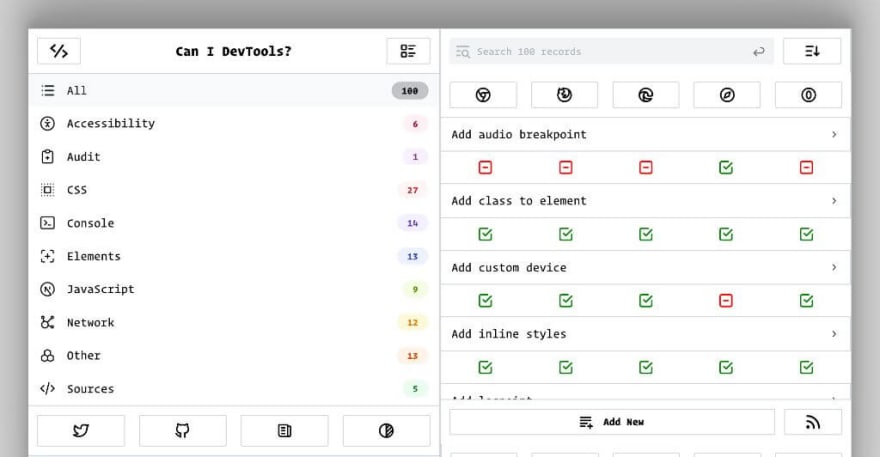The image size is (880, 457).
Task: Click the code slash logo button
Action: (59, 51)
